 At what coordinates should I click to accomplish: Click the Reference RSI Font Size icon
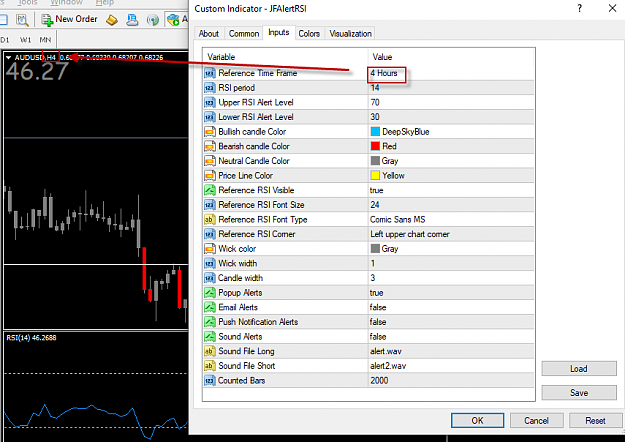[210, 205]
